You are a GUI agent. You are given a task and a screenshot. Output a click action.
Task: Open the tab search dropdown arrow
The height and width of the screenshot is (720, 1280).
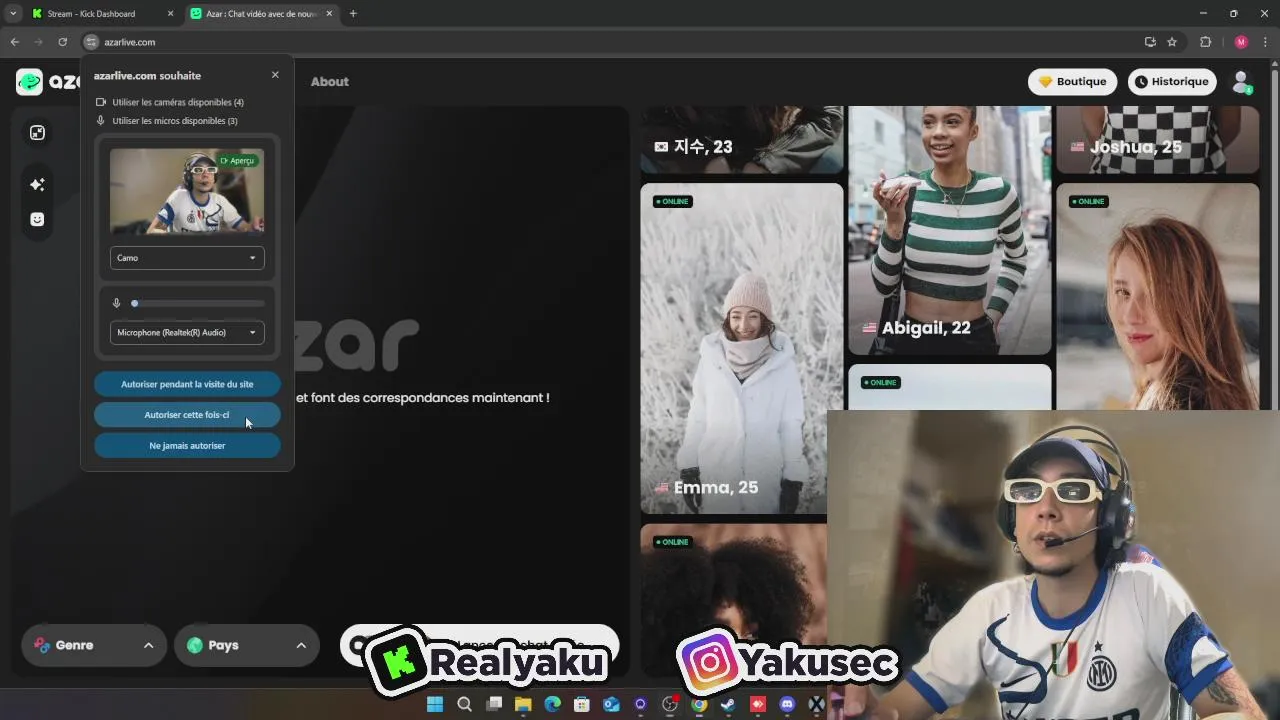point(13,14)
